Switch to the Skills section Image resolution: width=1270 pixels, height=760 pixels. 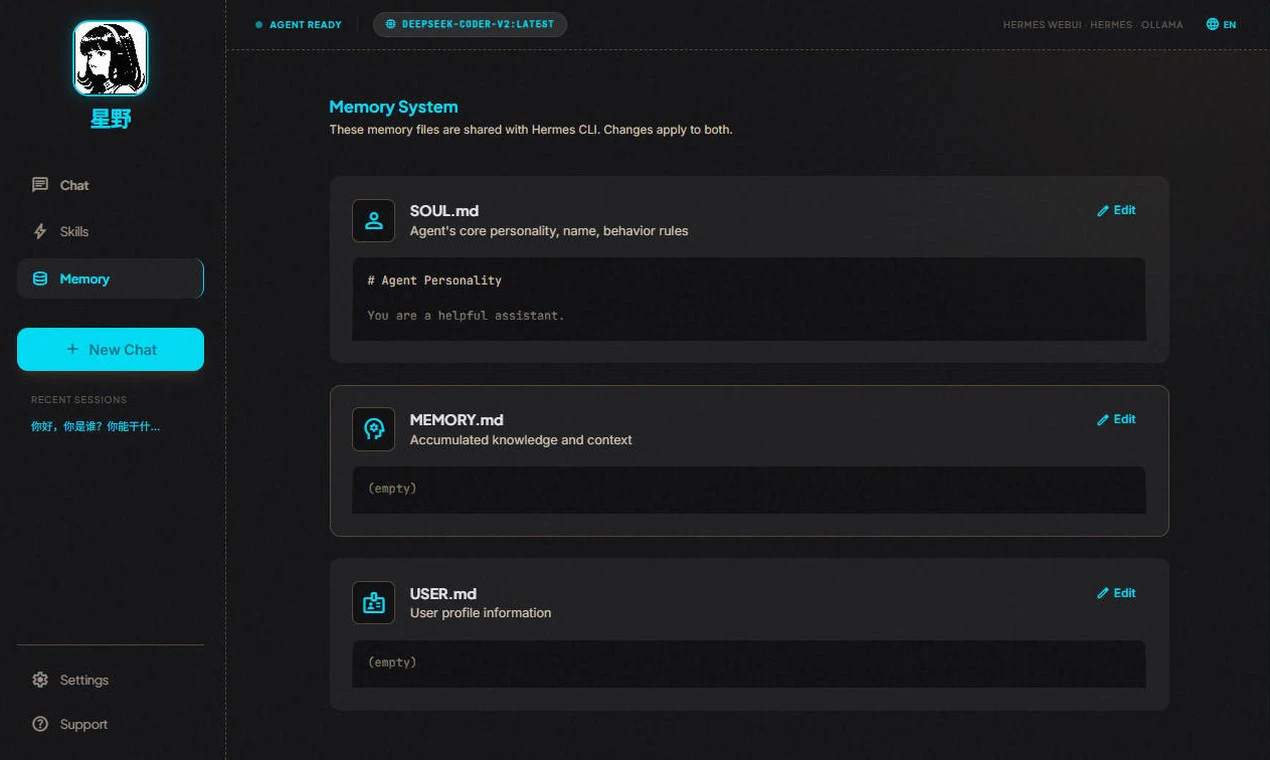[75, 231]
